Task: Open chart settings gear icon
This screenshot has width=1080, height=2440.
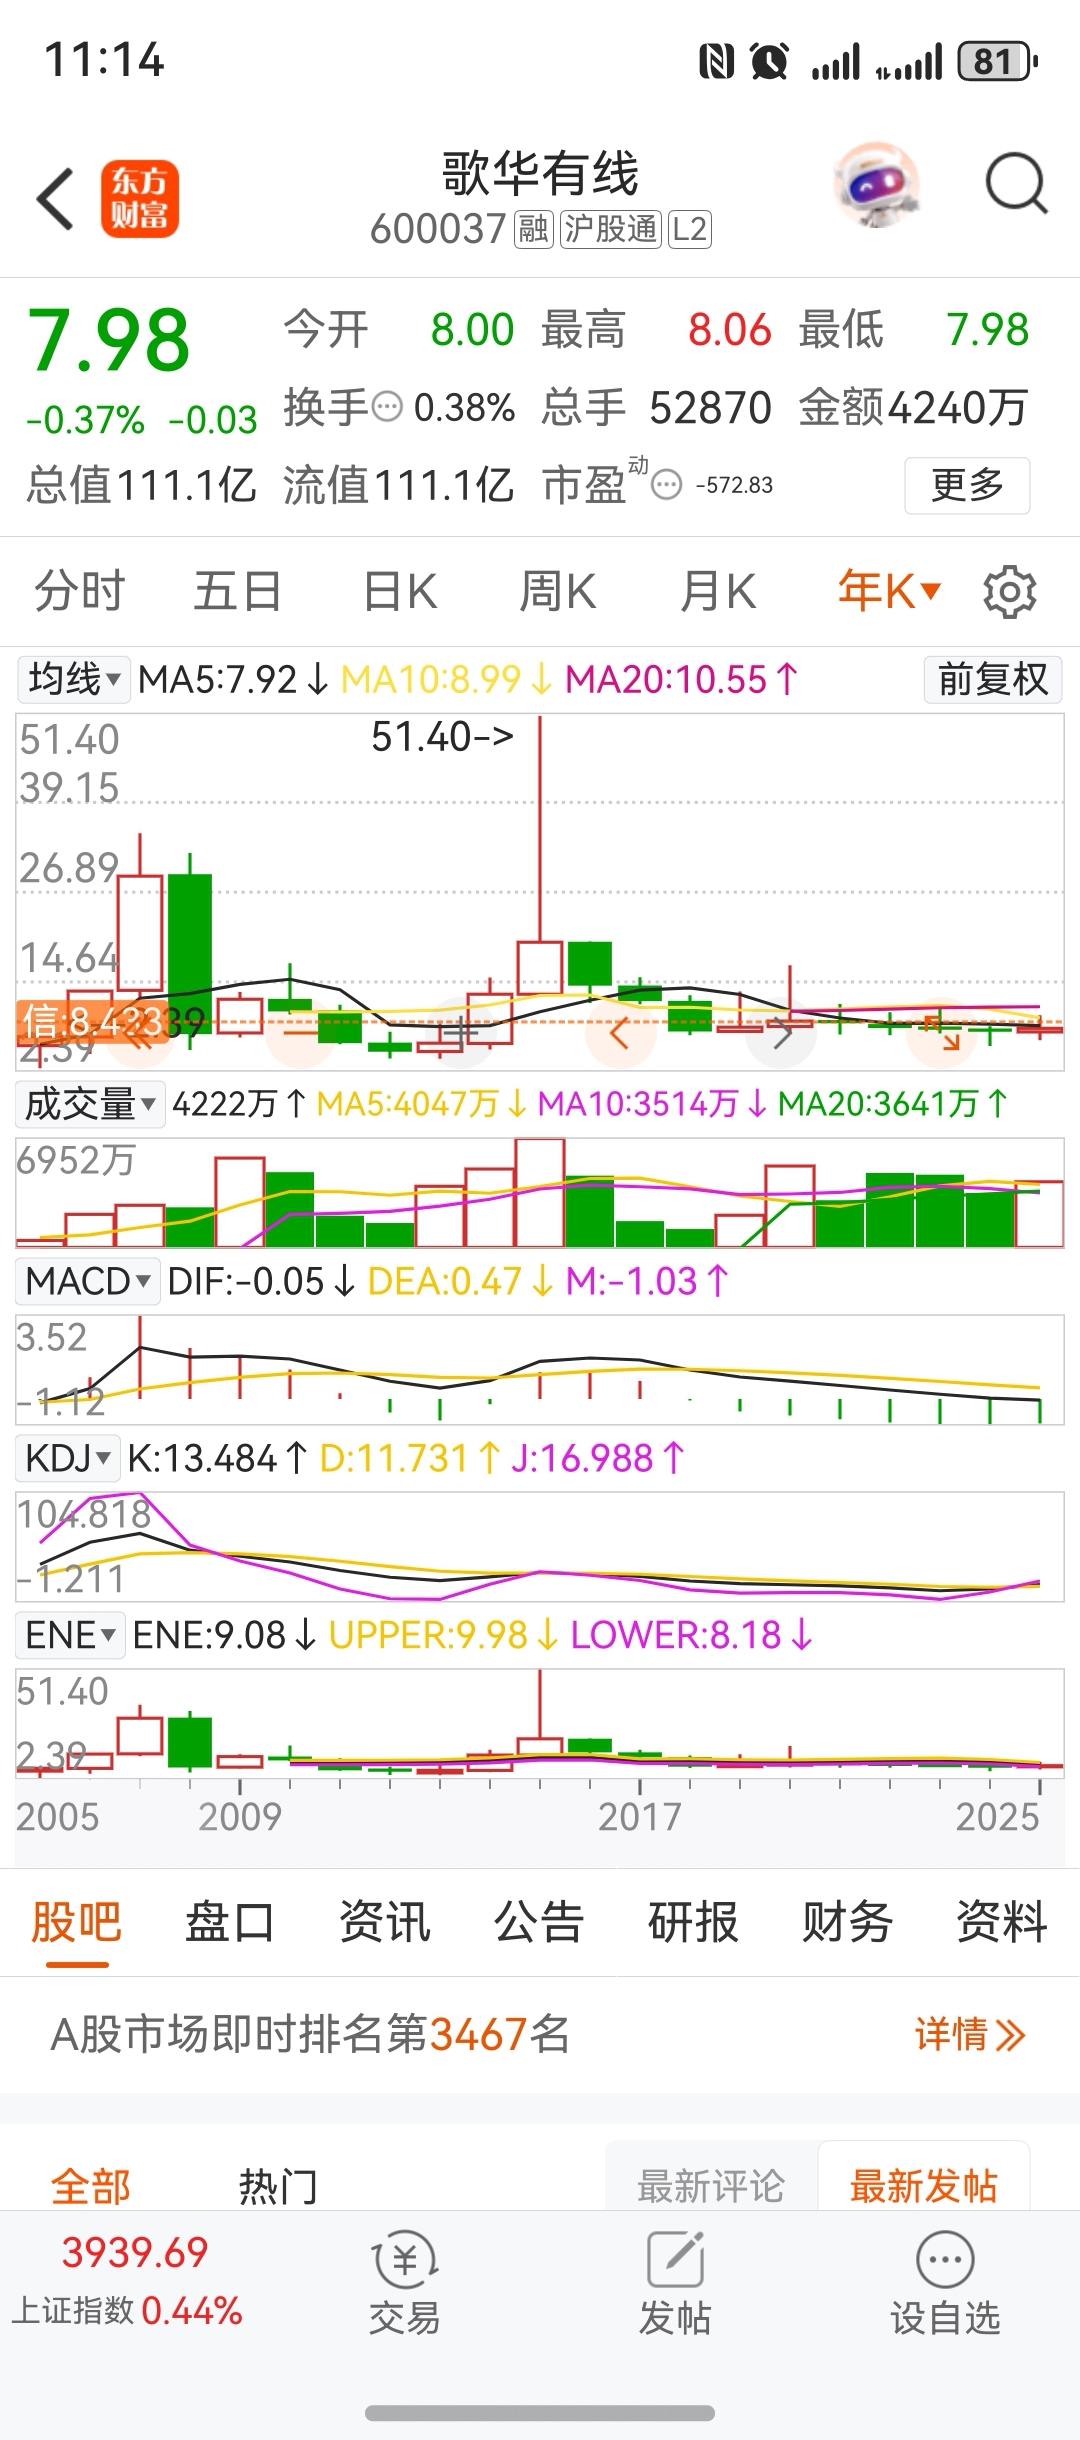Action: [1009, 592]
